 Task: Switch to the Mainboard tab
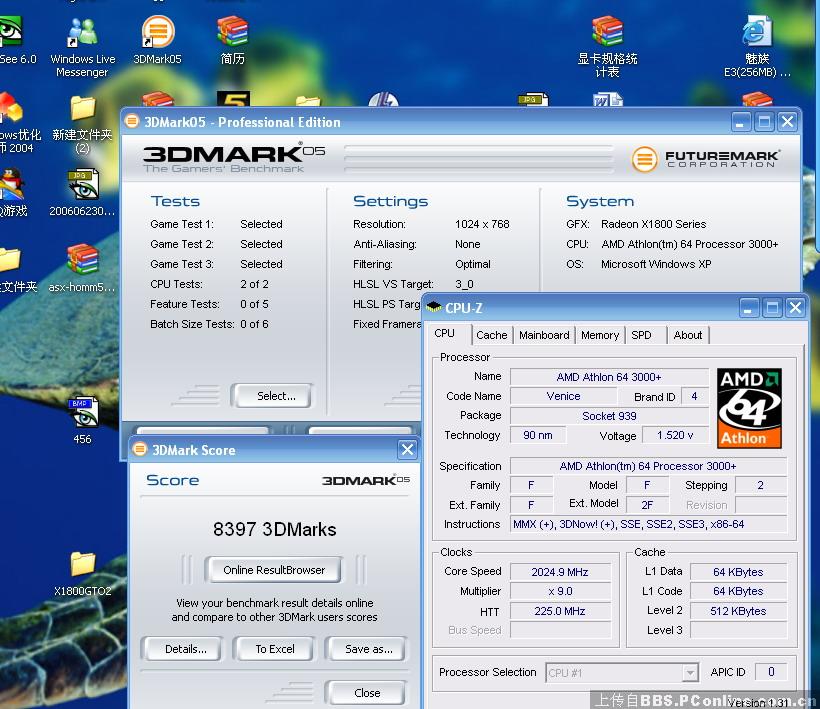point(544,335)
